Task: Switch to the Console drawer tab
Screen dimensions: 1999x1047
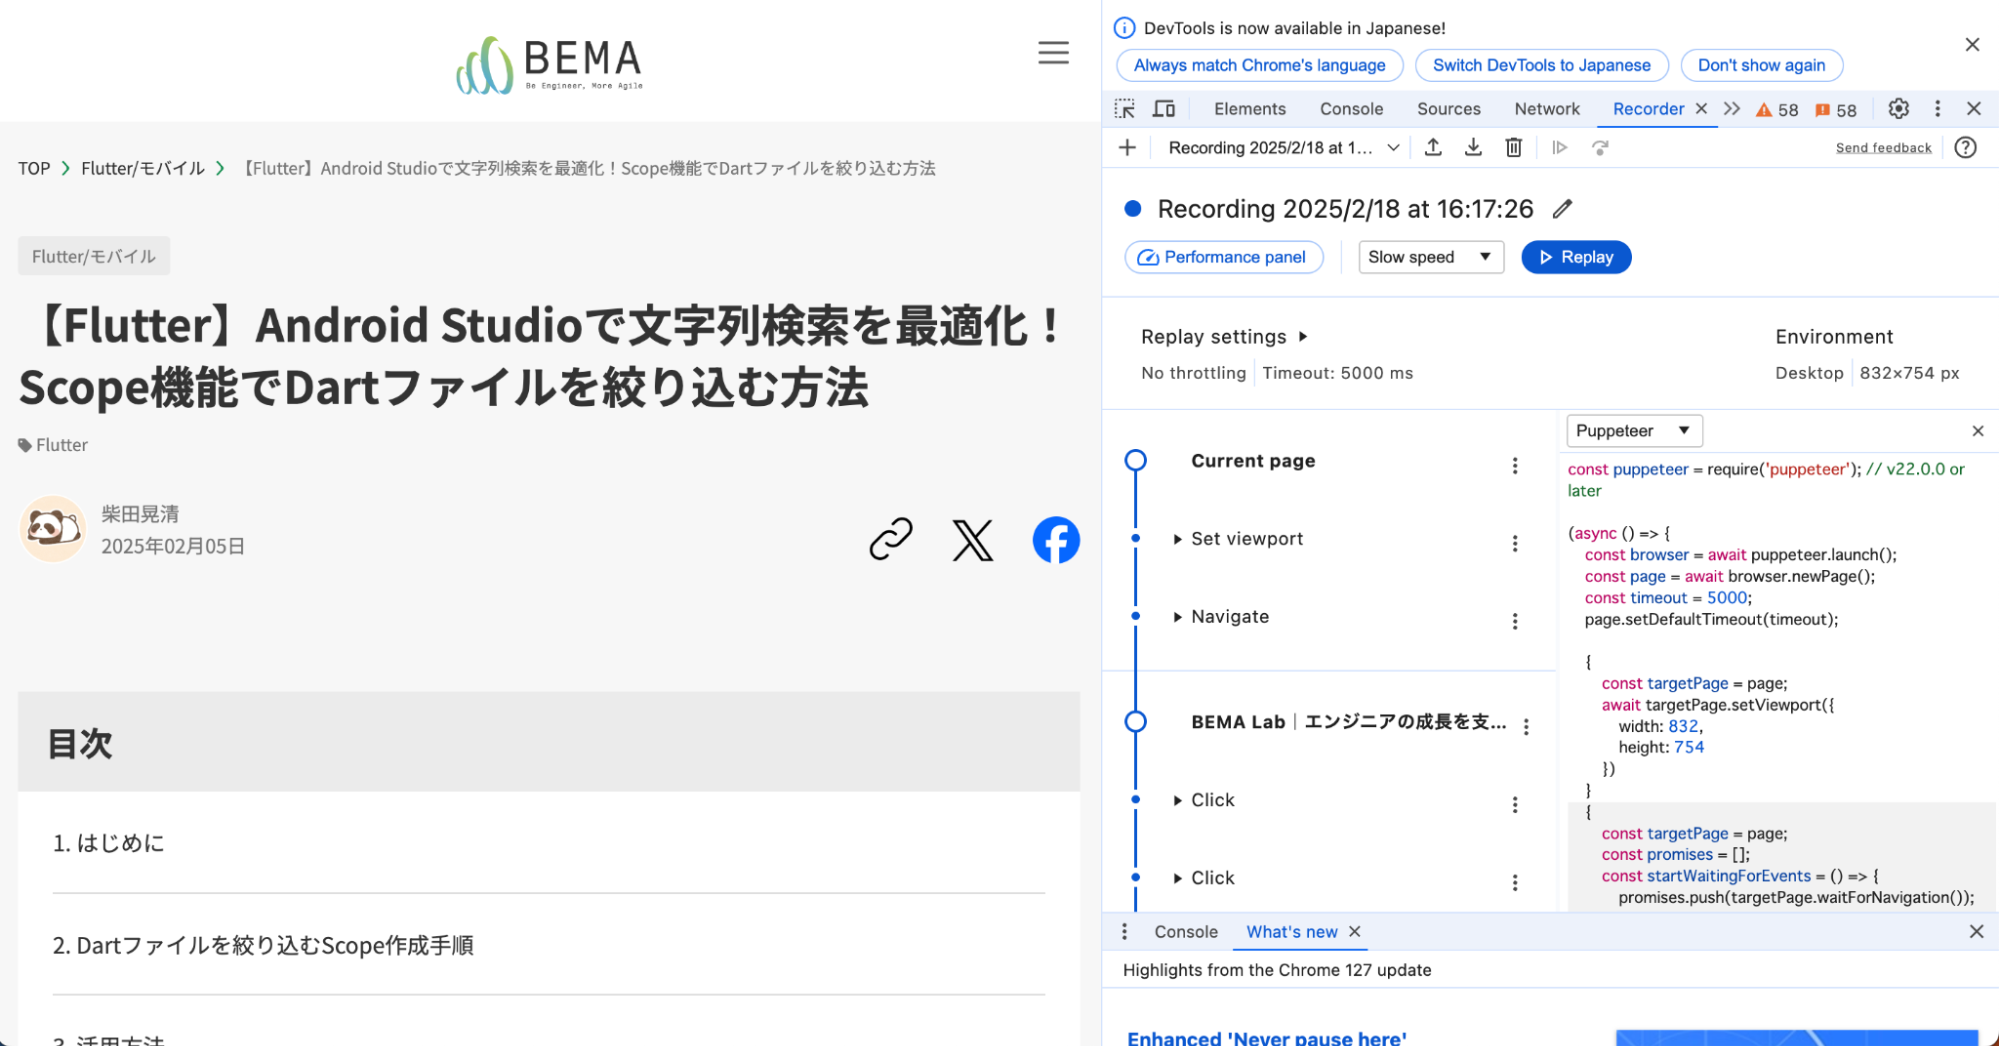Action: pyautogui.click(x=1185, y=932)
